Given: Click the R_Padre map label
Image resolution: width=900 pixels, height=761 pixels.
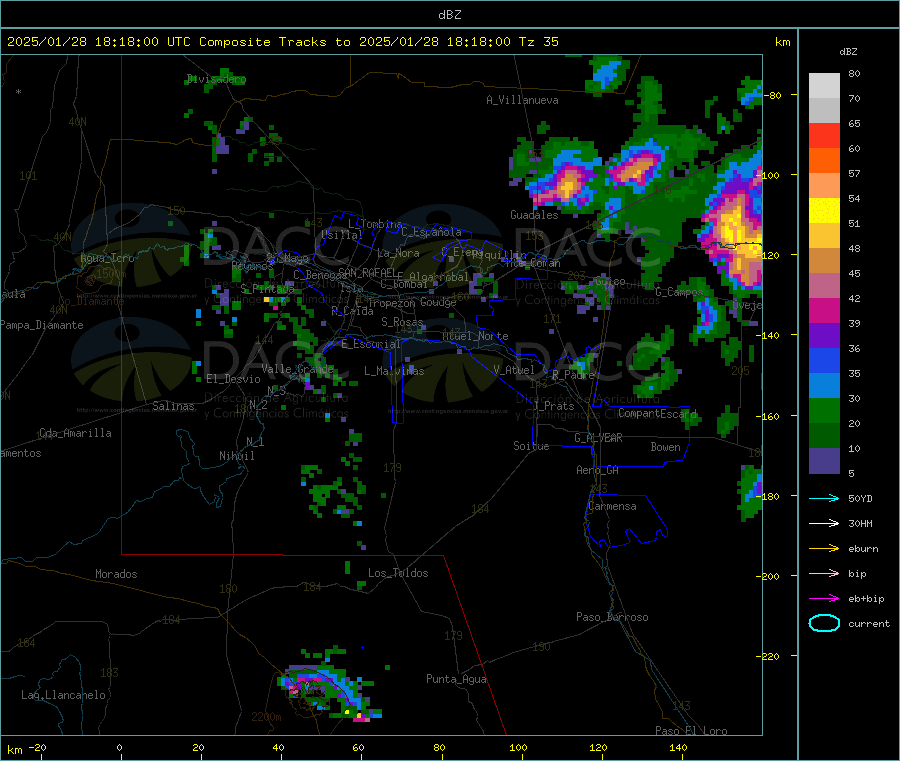Looking at the screenshot, I should 573,375.
